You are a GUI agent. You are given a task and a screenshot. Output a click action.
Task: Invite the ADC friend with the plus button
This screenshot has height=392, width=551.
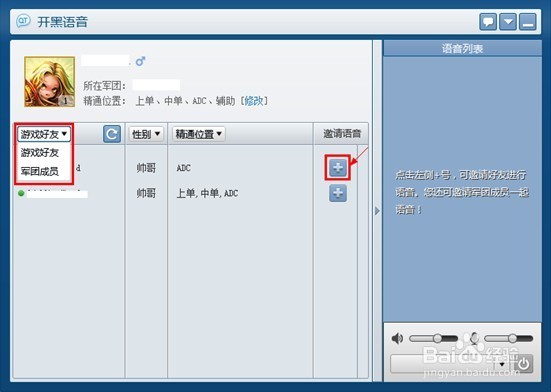338,168
